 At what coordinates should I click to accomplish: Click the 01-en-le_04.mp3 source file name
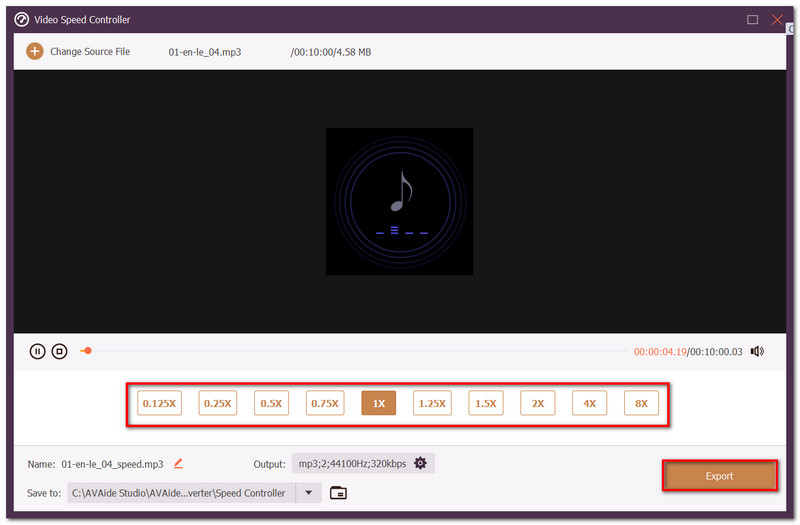[x=205, y=52]
